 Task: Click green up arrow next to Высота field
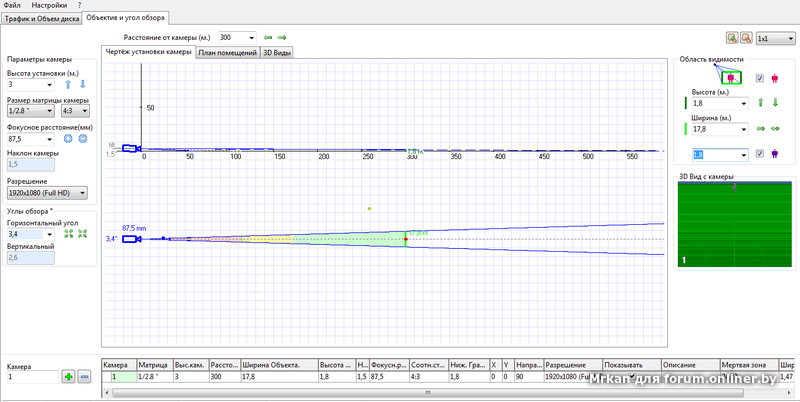(x=760, y=102)
